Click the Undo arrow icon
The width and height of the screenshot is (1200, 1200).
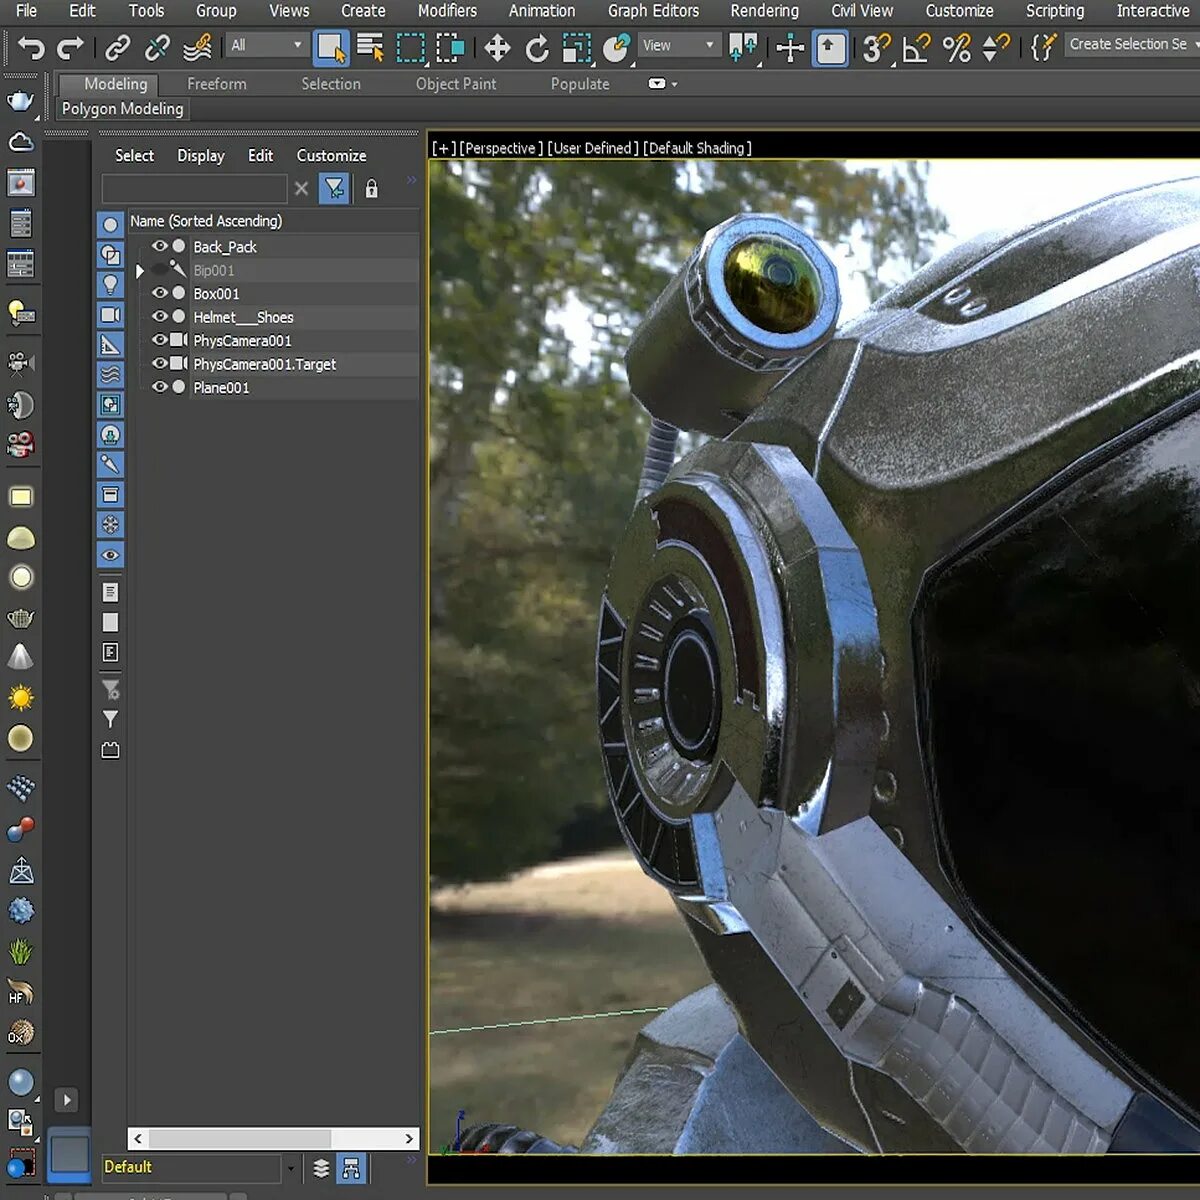[x=31, y=47]
